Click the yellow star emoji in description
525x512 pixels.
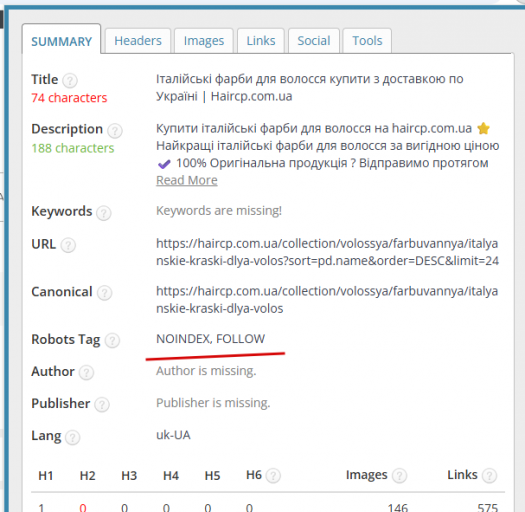click(x=483, y=128)
